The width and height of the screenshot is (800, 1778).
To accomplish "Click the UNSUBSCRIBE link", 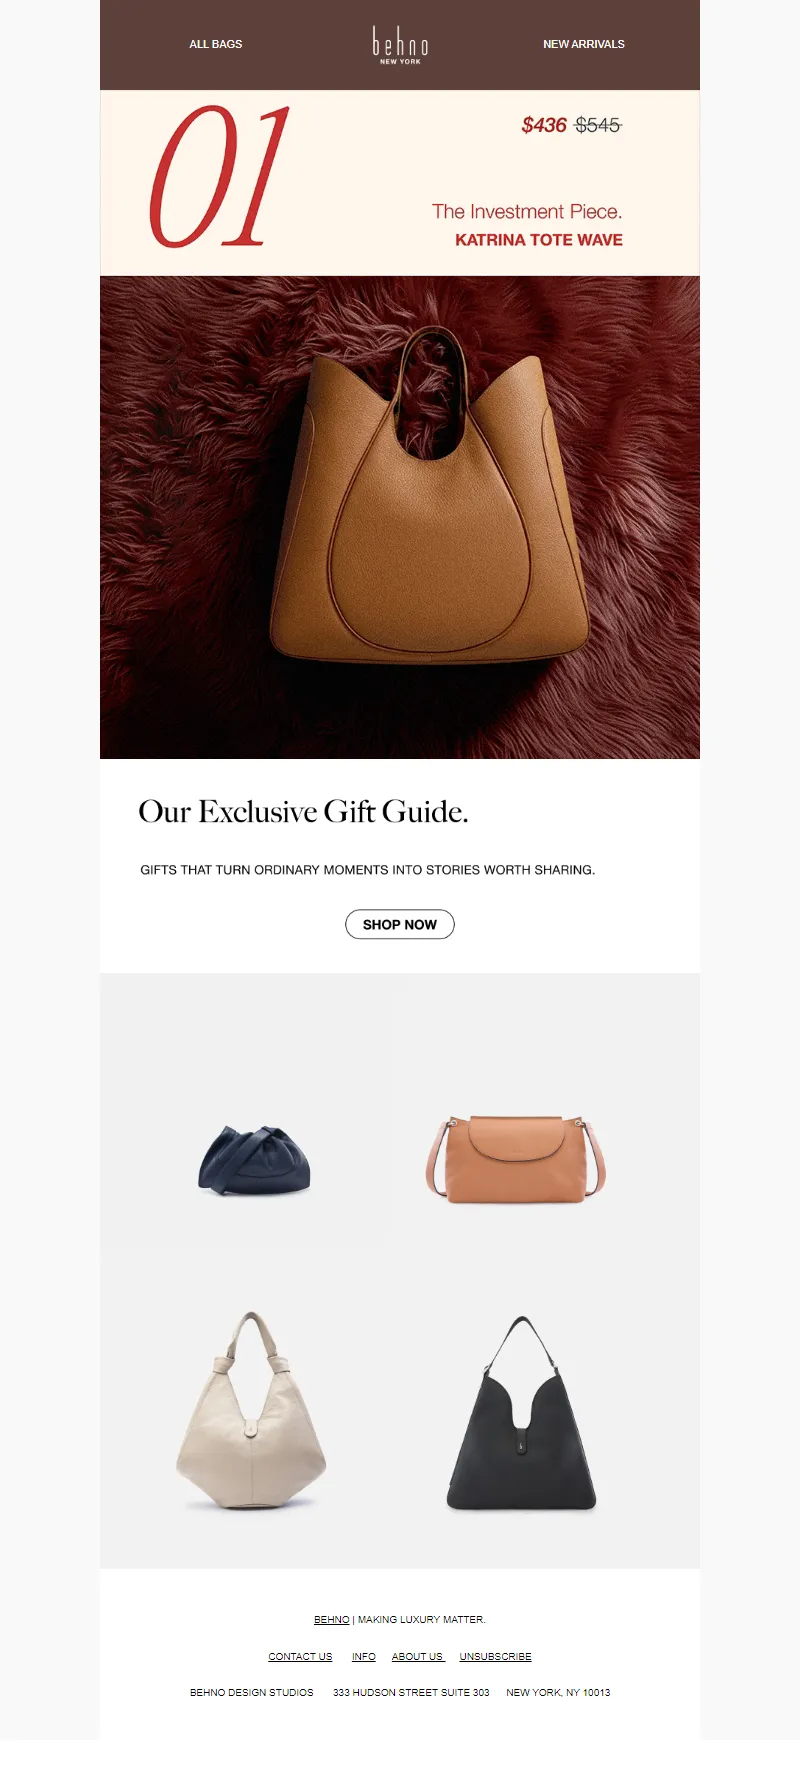I will [496, 1657].
